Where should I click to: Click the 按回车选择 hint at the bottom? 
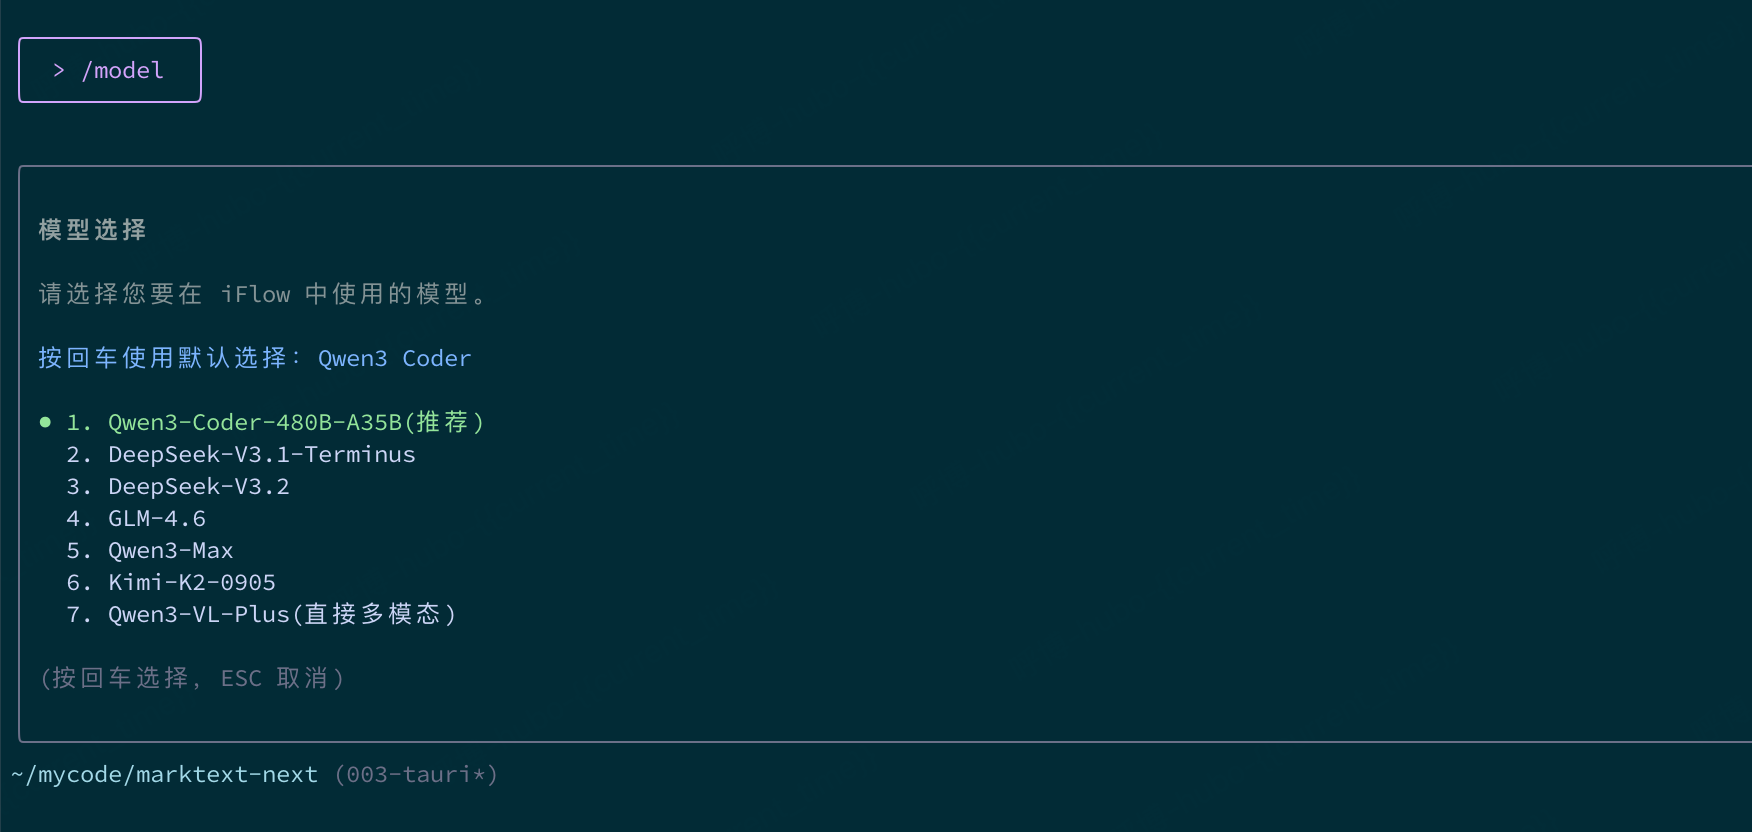click(120, 678)
